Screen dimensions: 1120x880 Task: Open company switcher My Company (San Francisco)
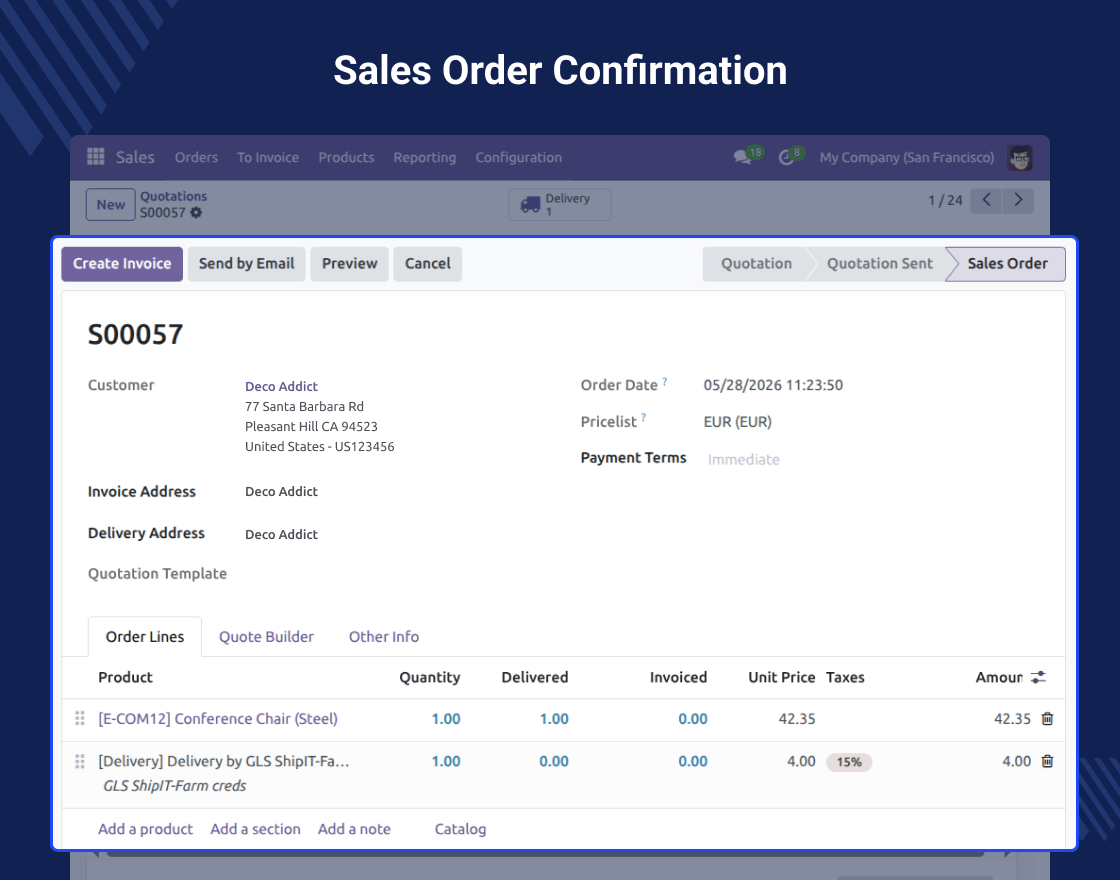(906, 157)
